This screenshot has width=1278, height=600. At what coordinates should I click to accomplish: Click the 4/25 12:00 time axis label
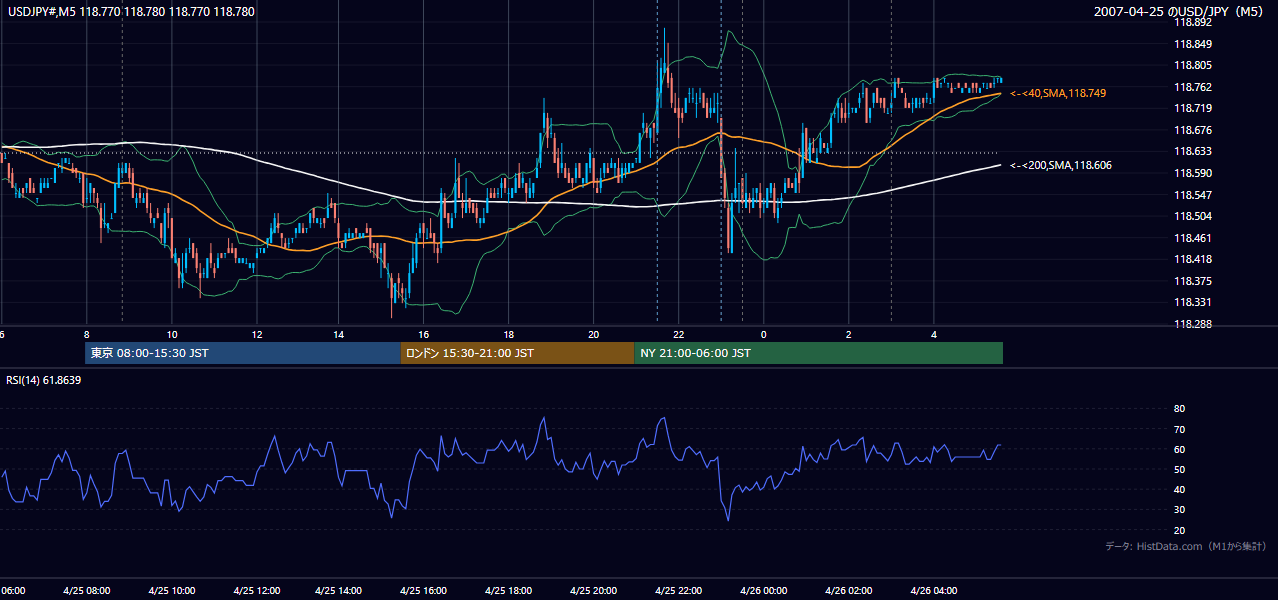click(256, 591)
